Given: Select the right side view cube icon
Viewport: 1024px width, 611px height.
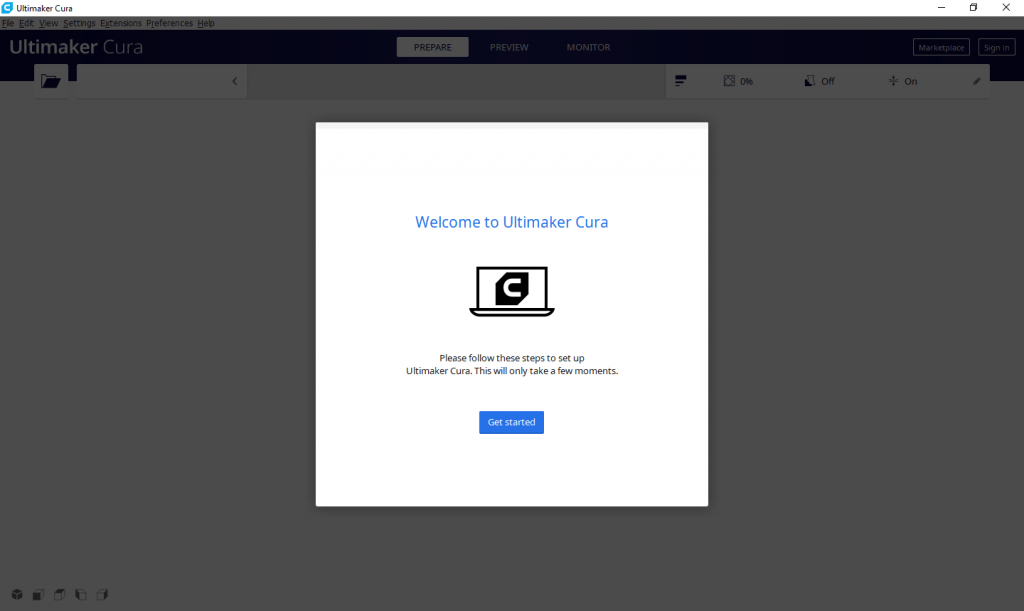Looking at the screenshot, I should click(x=102, y=595).
